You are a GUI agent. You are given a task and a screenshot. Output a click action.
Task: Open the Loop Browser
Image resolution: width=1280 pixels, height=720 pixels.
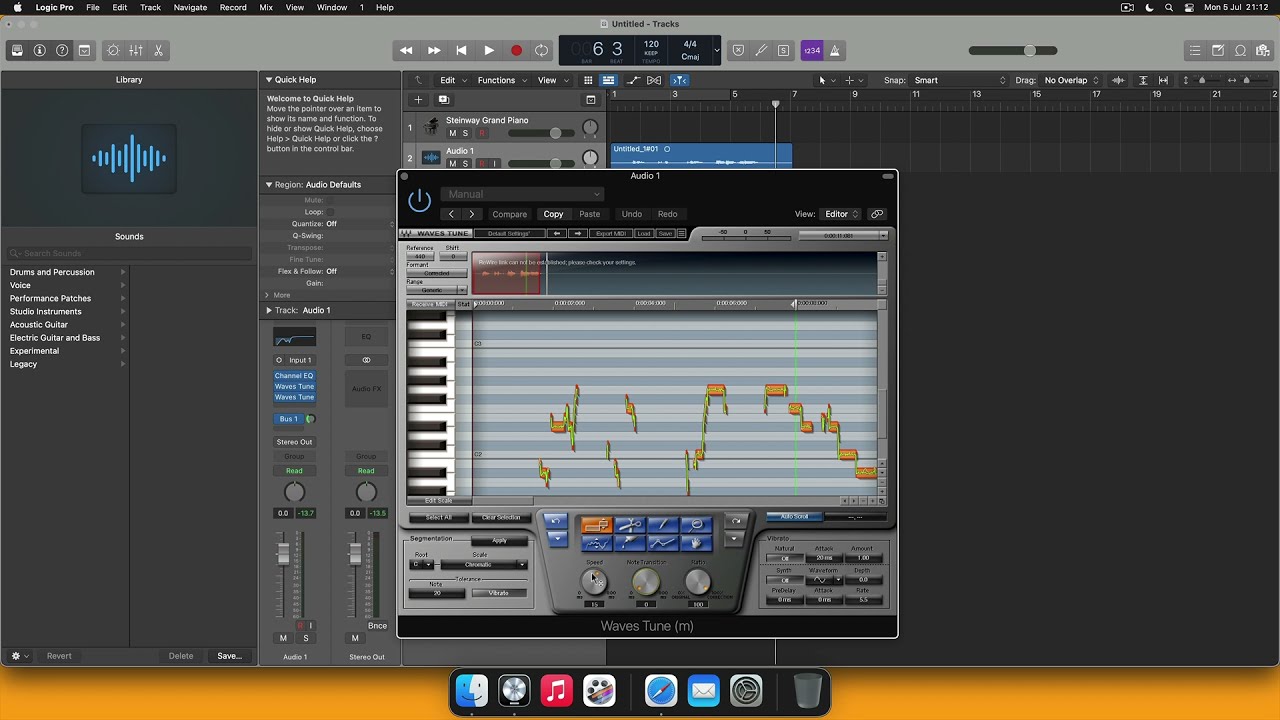coord(1241,50)
